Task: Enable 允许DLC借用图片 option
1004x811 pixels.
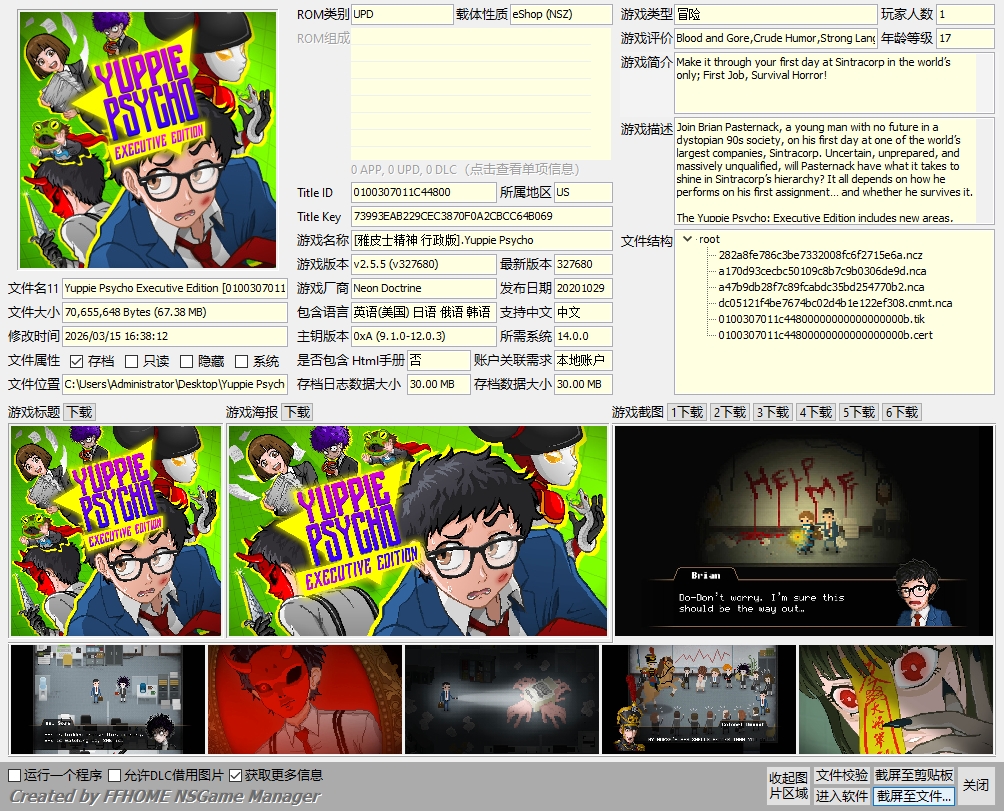Action: click(x=115, y=775)
